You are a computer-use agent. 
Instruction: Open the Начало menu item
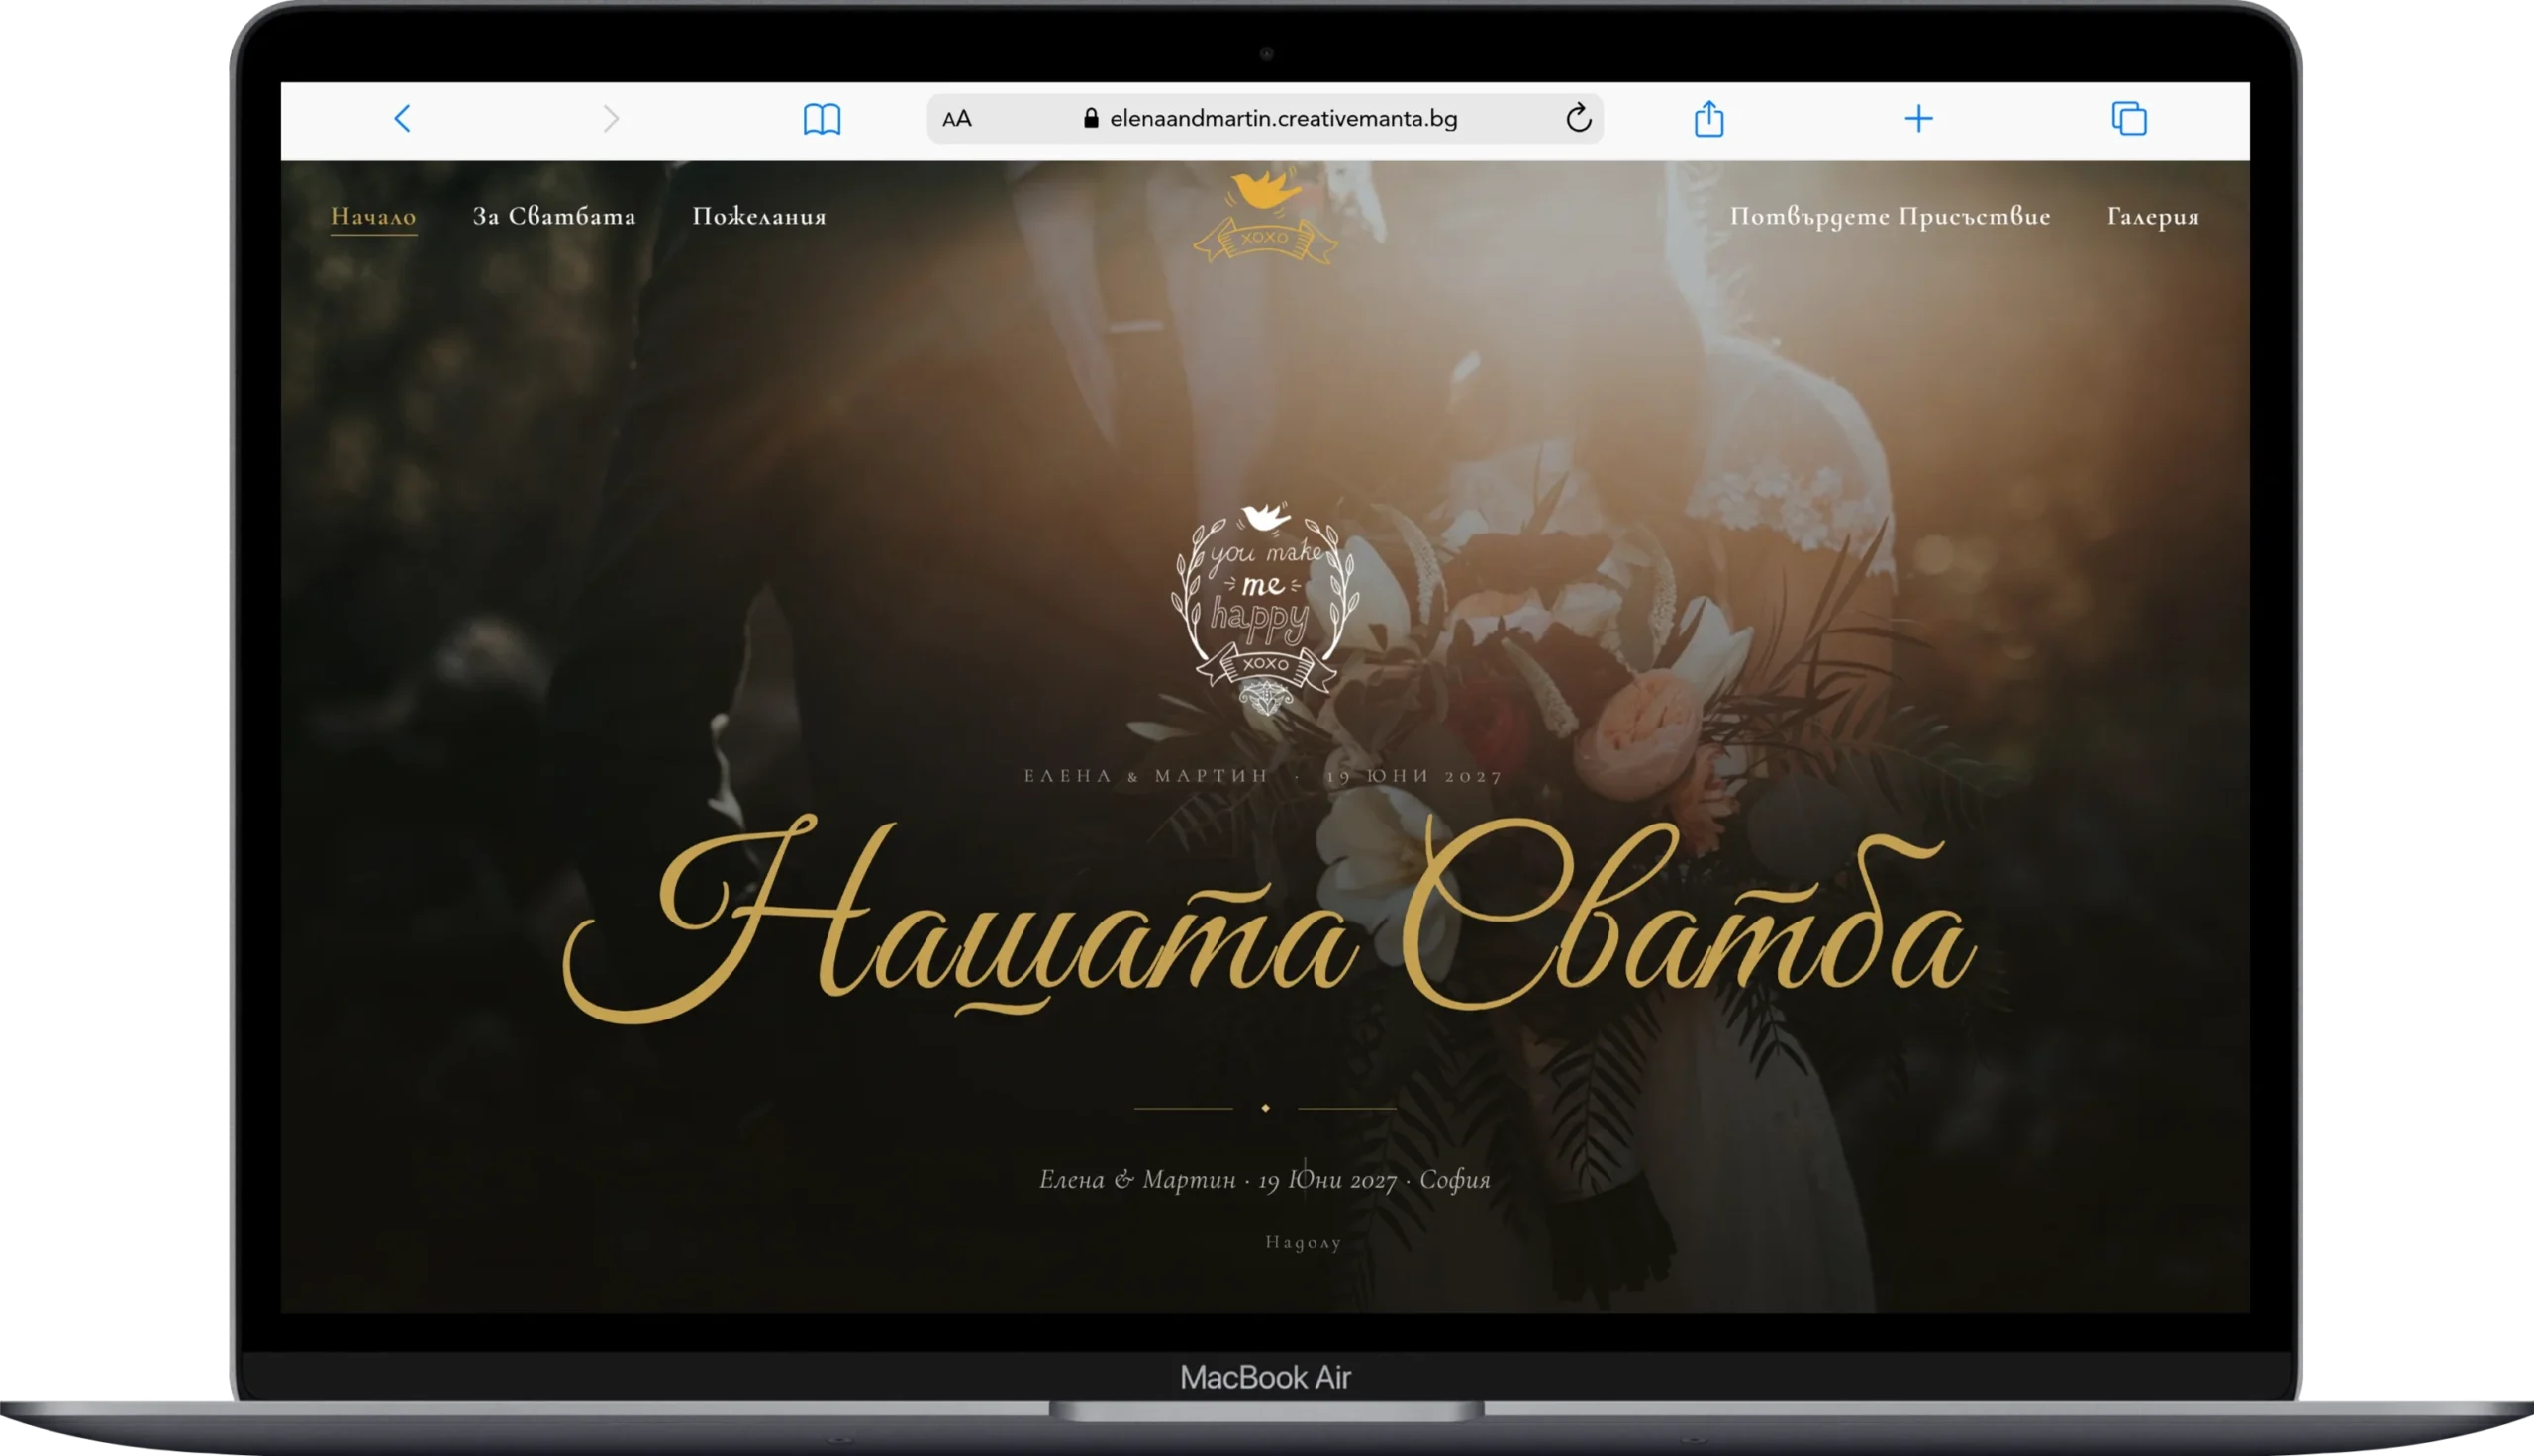click(373, 216)
